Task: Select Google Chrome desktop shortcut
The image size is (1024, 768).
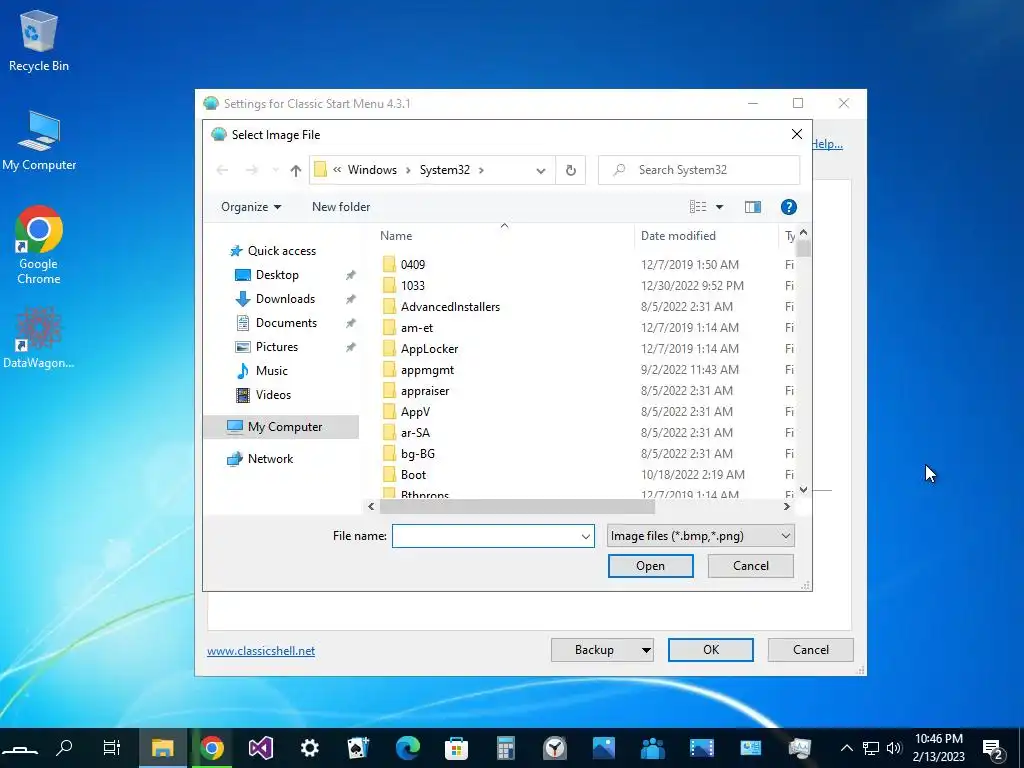Action: 39,245
